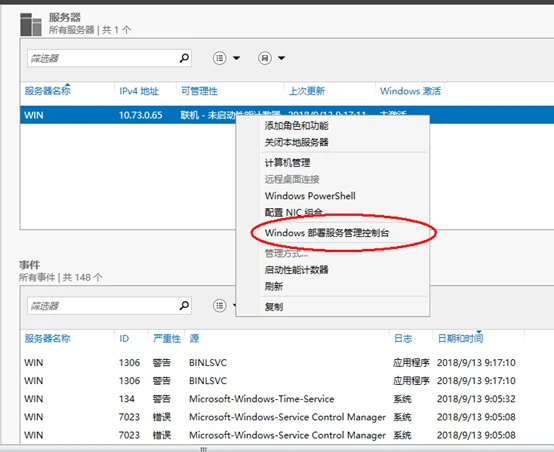Select 启动性能计数器 in context menu

[x=297, y=270]
